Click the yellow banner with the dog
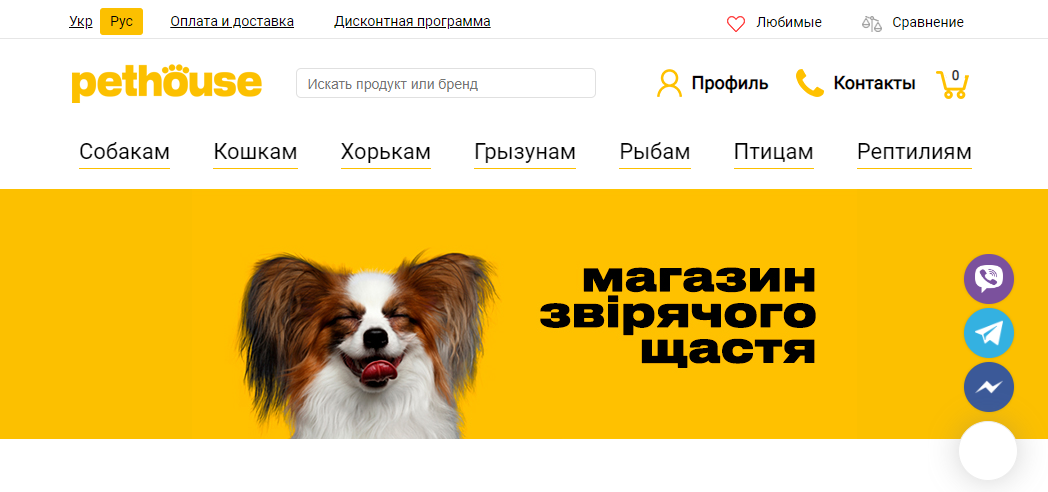This screenshot has width=1048, height=492. coord(524,314)
